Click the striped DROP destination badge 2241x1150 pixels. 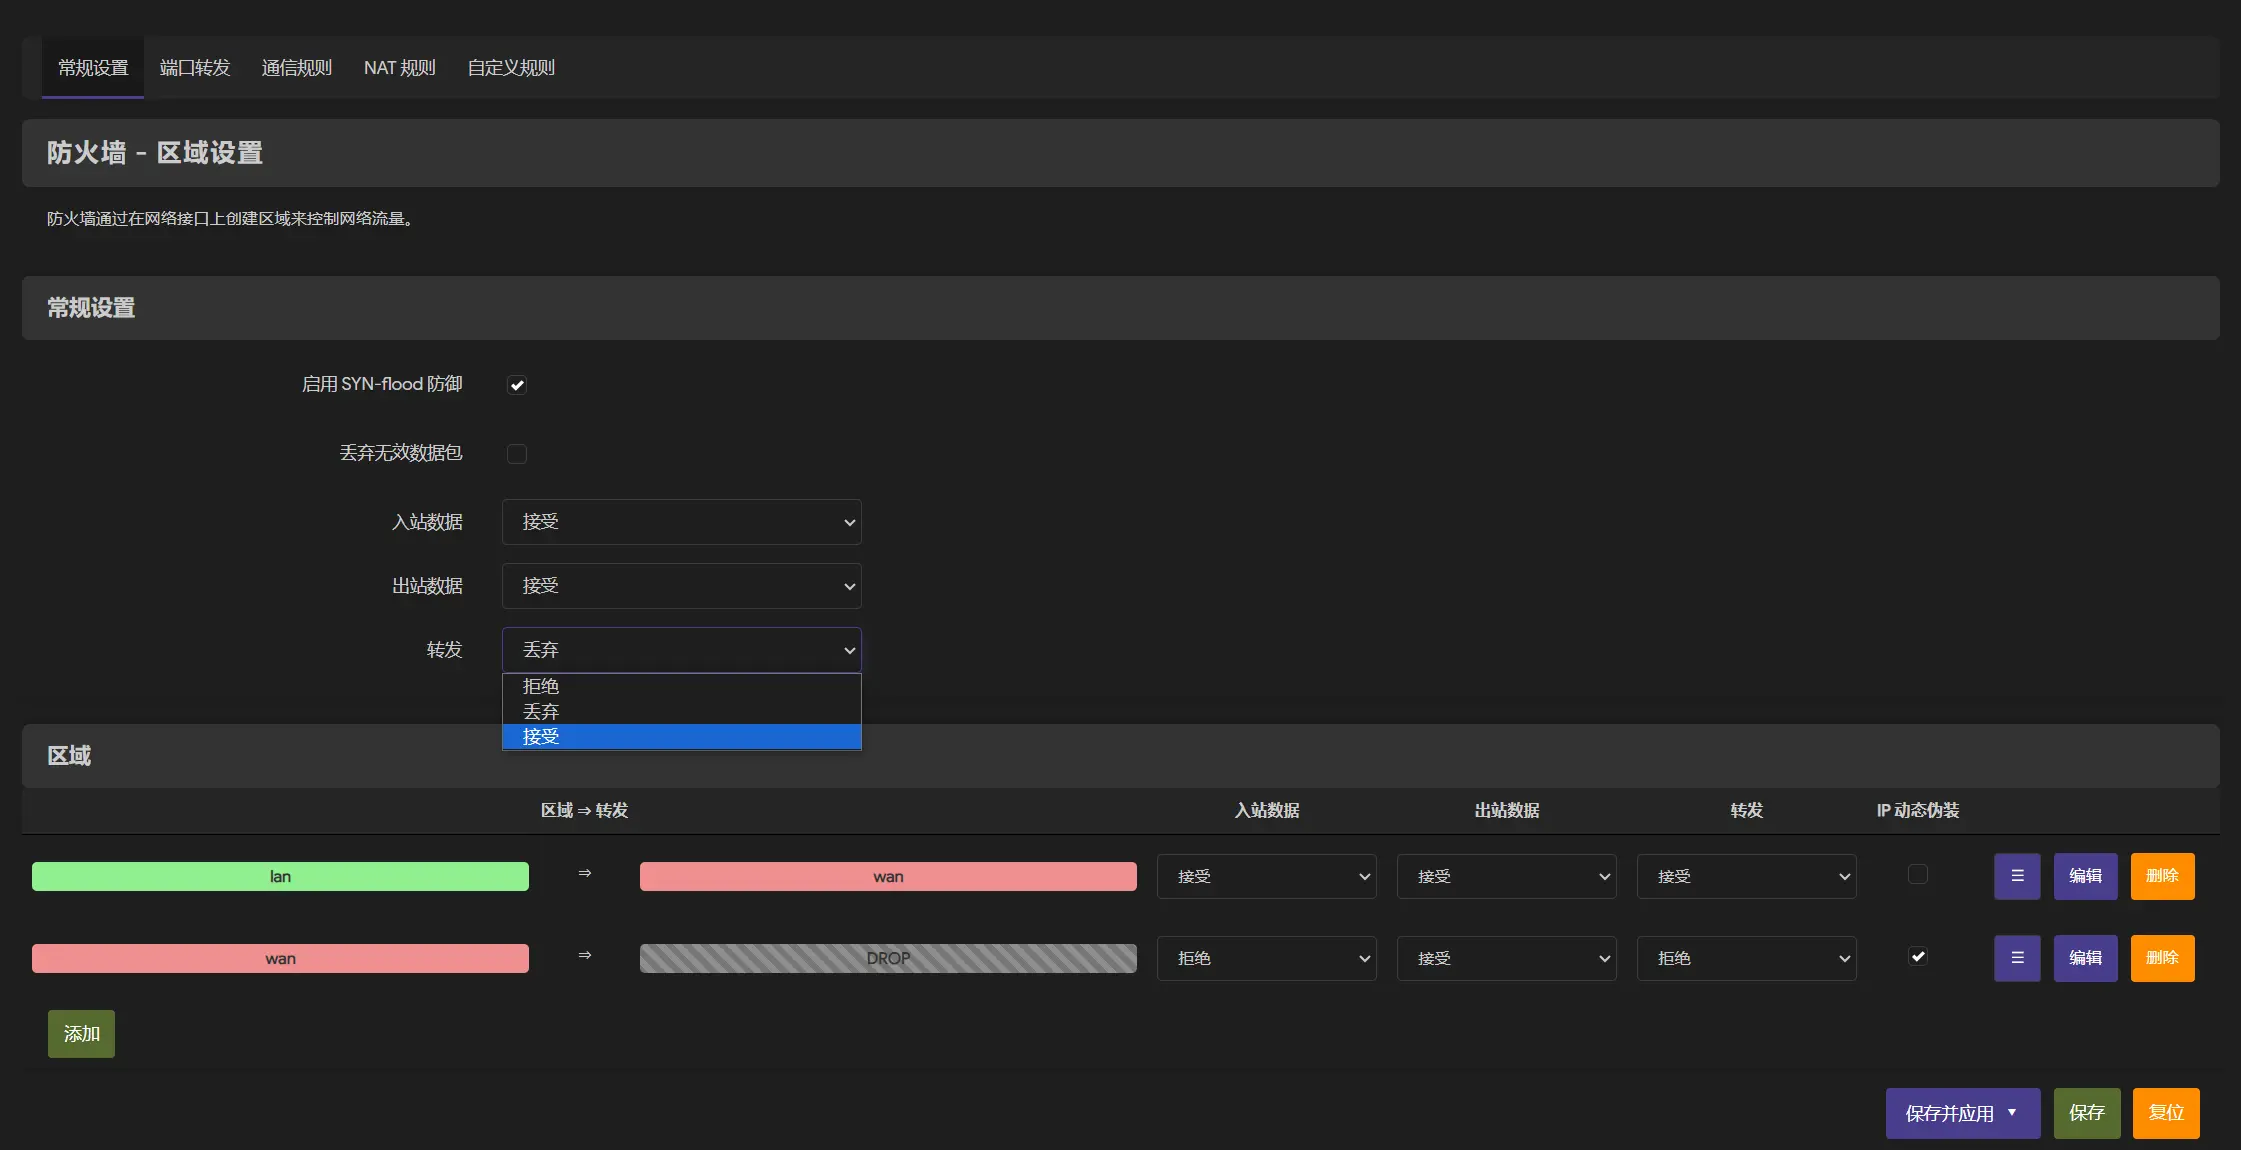(x=888, y=958)
